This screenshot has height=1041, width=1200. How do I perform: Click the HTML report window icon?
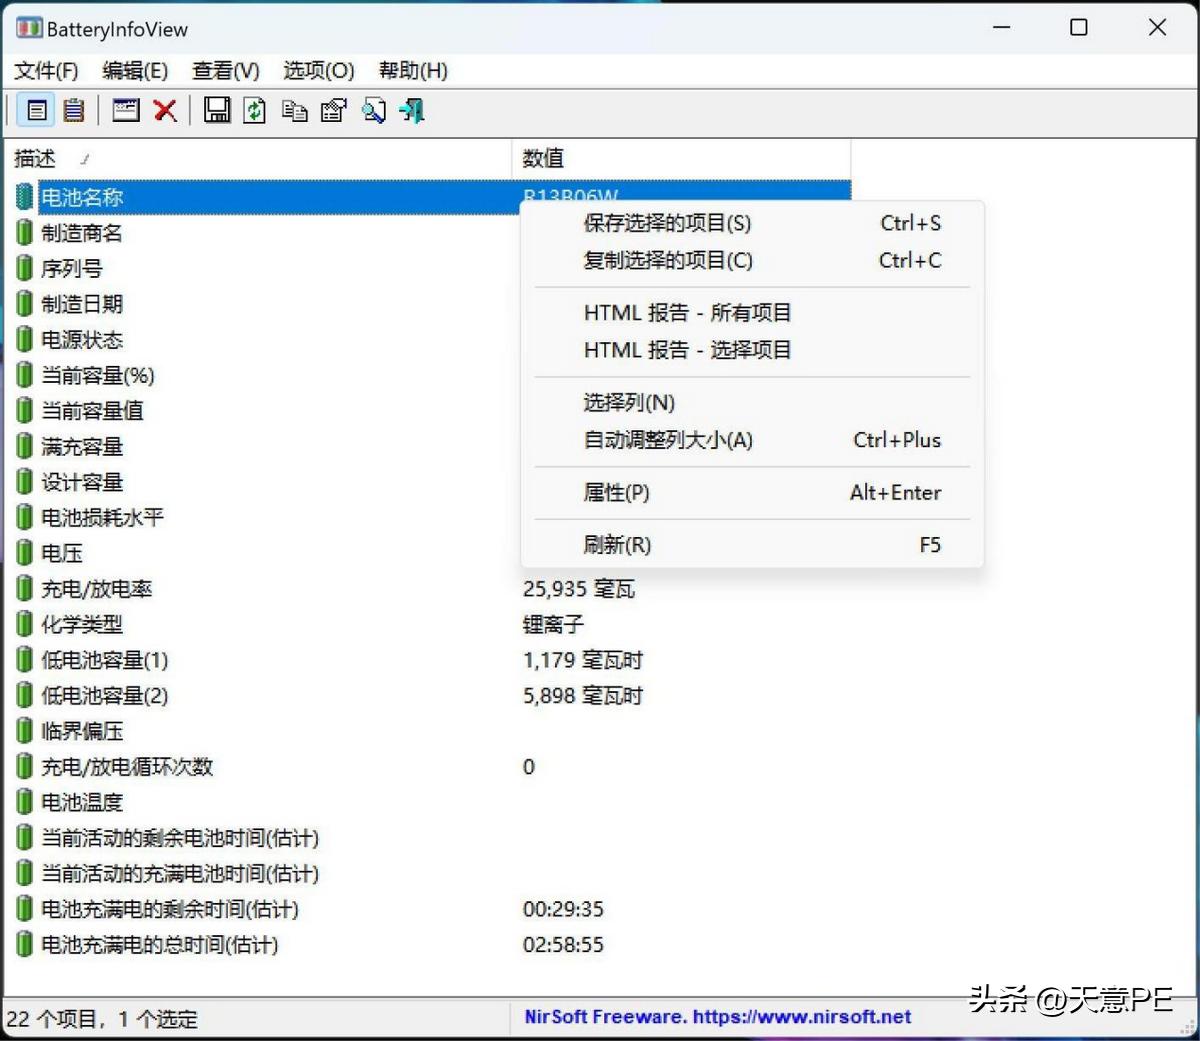tap(125, 110)
